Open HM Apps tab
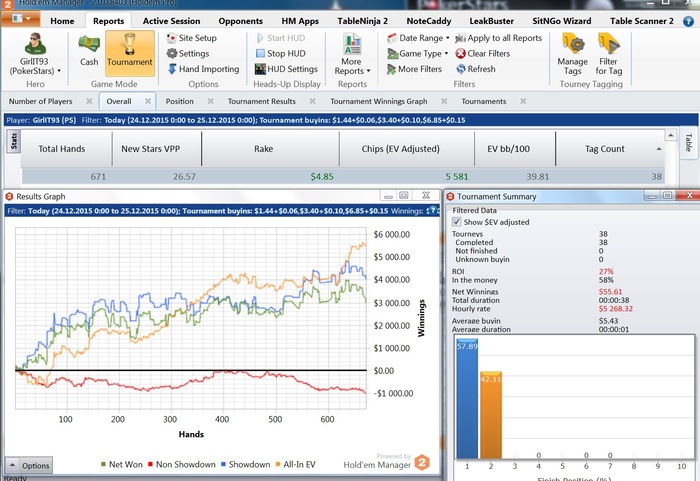Image resolution: width=700 pixels, height=481 pixels. point(300,21)
